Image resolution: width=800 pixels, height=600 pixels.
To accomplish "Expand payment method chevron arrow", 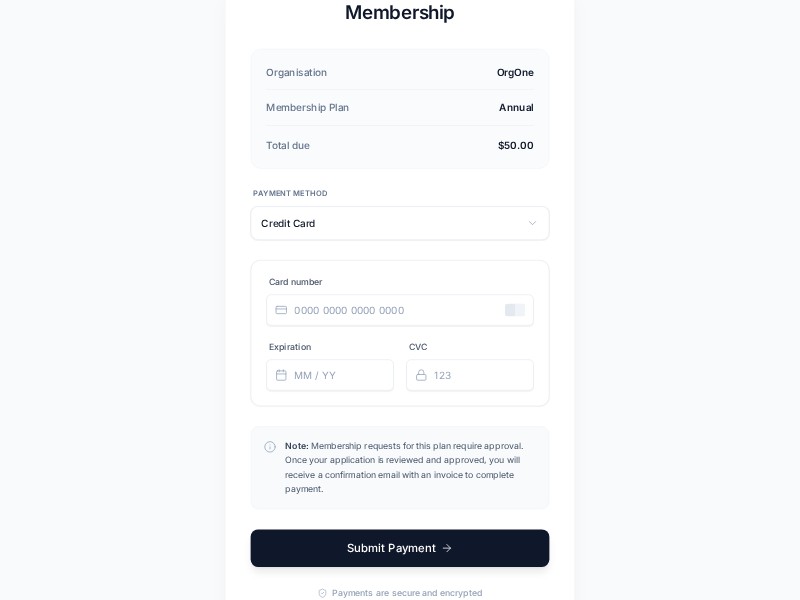I will click(x=532, y=223).
